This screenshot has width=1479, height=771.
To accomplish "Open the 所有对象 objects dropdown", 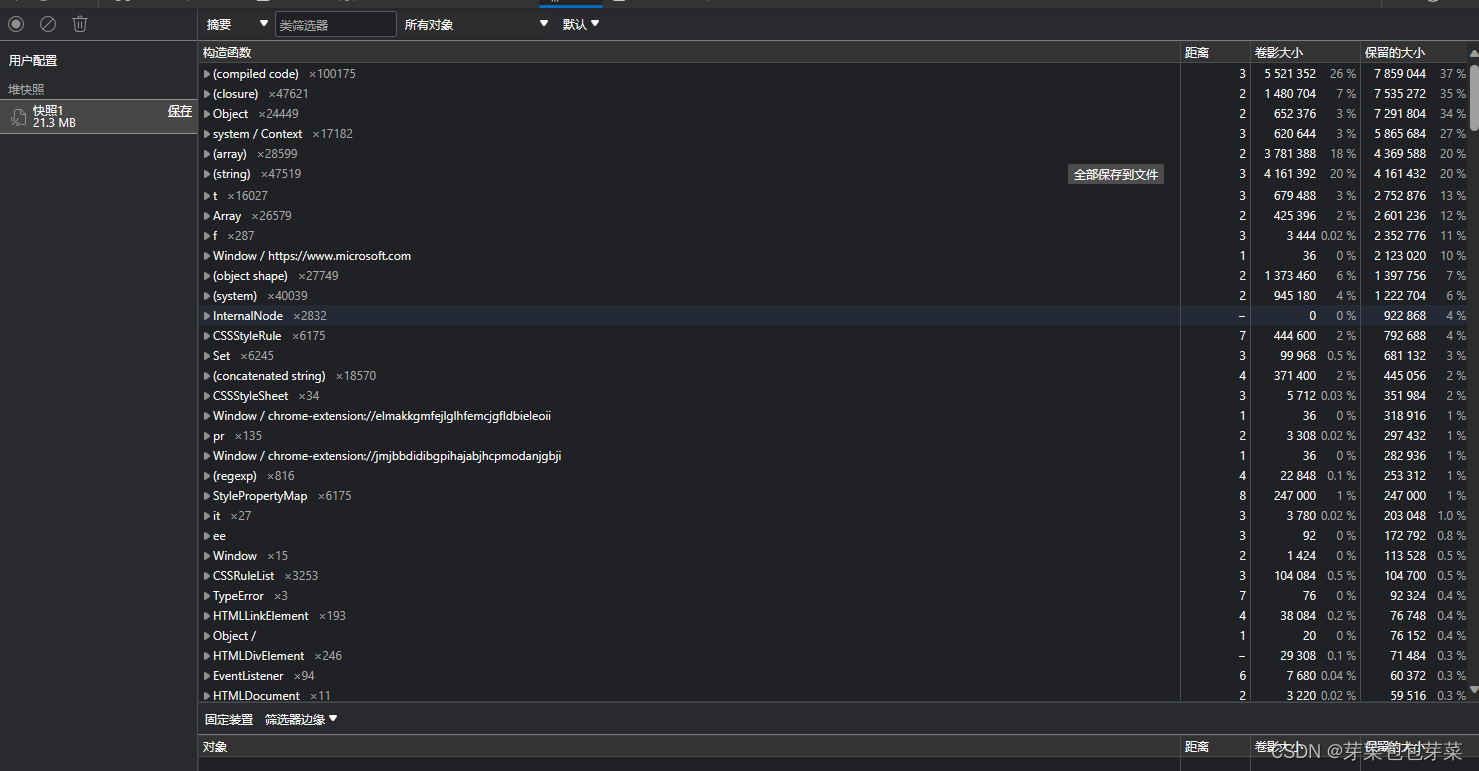I will (x=476, y=24).
